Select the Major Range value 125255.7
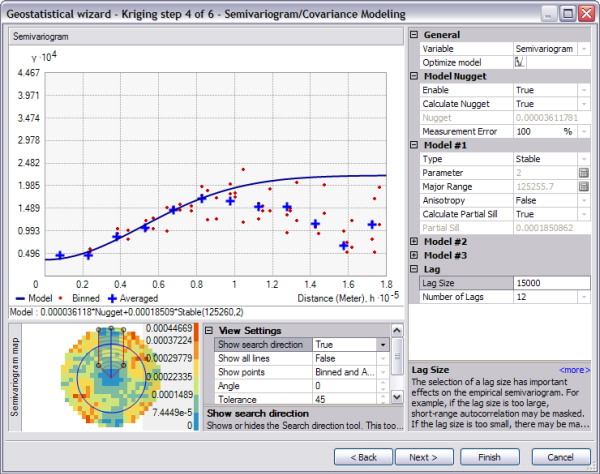Viewport: 600px width, 474px height. (x=535, y=187)
